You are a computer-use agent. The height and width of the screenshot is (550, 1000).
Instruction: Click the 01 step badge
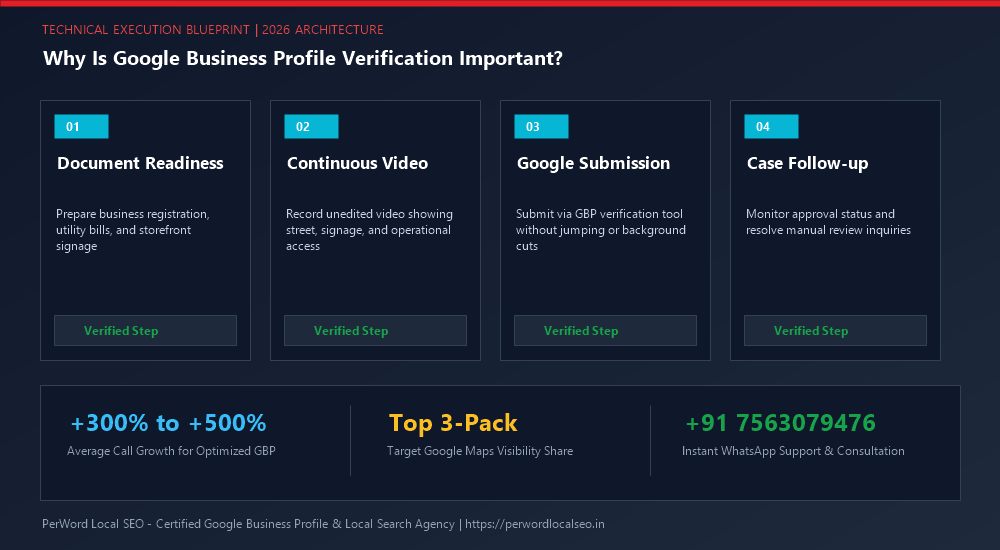tap(81, 126)
